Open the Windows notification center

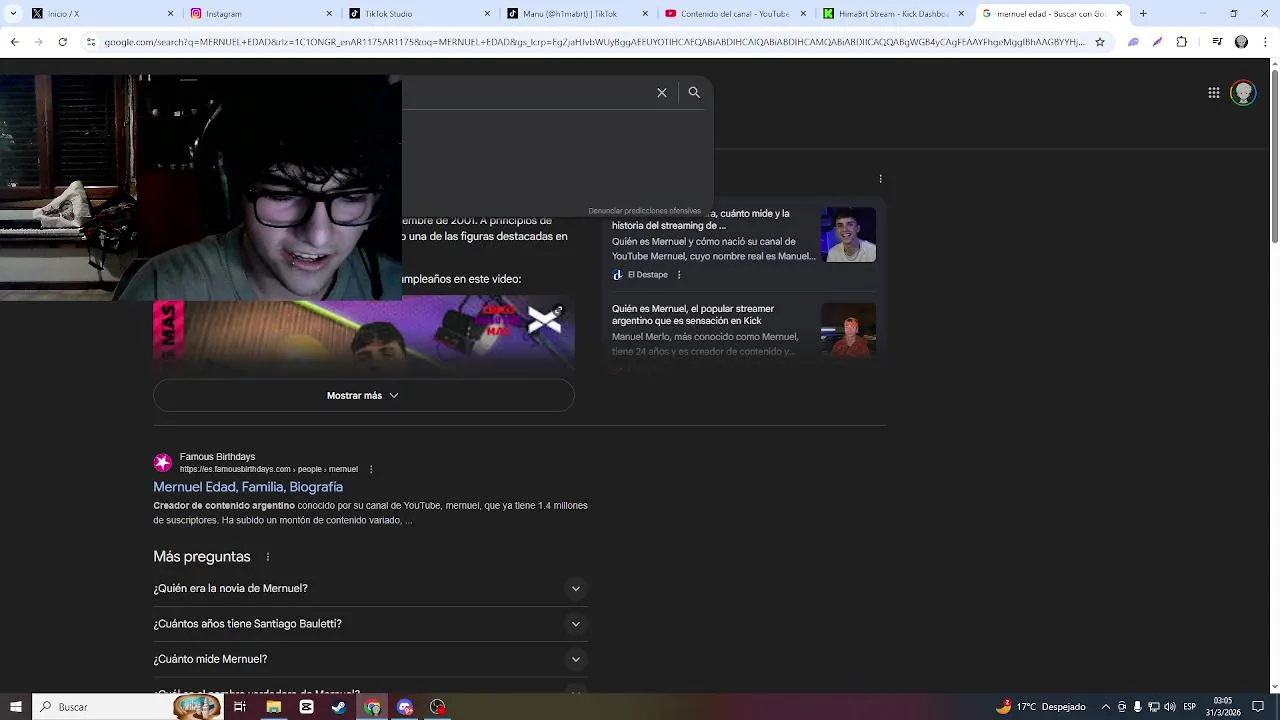click(1258, 707)
